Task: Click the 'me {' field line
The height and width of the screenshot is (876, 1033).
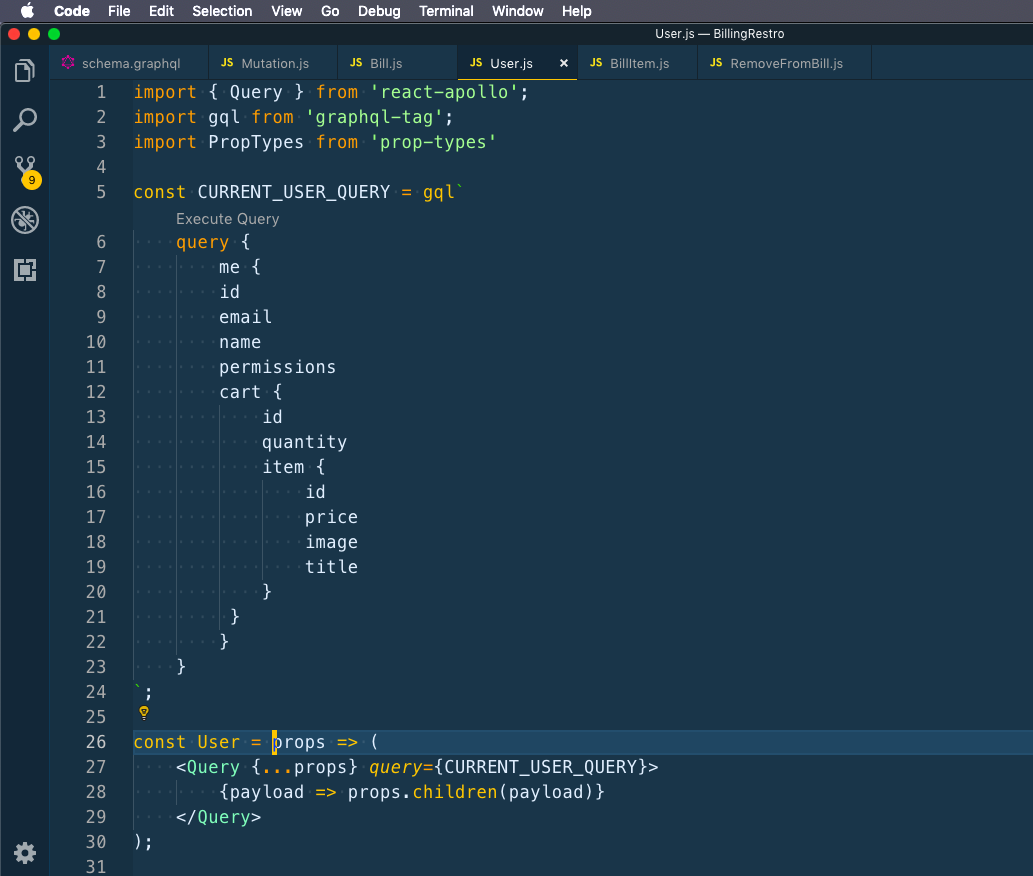Action: (x=240, y=267)
